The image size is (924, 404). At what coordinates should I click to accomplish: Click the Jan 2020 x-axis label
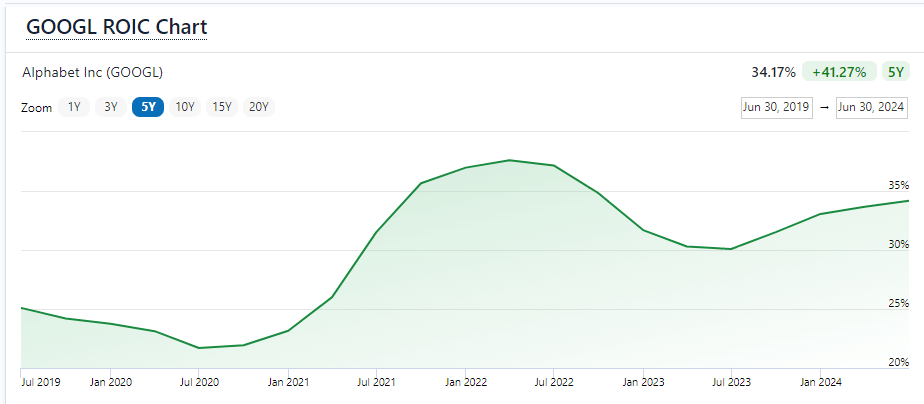coord(111,382)
